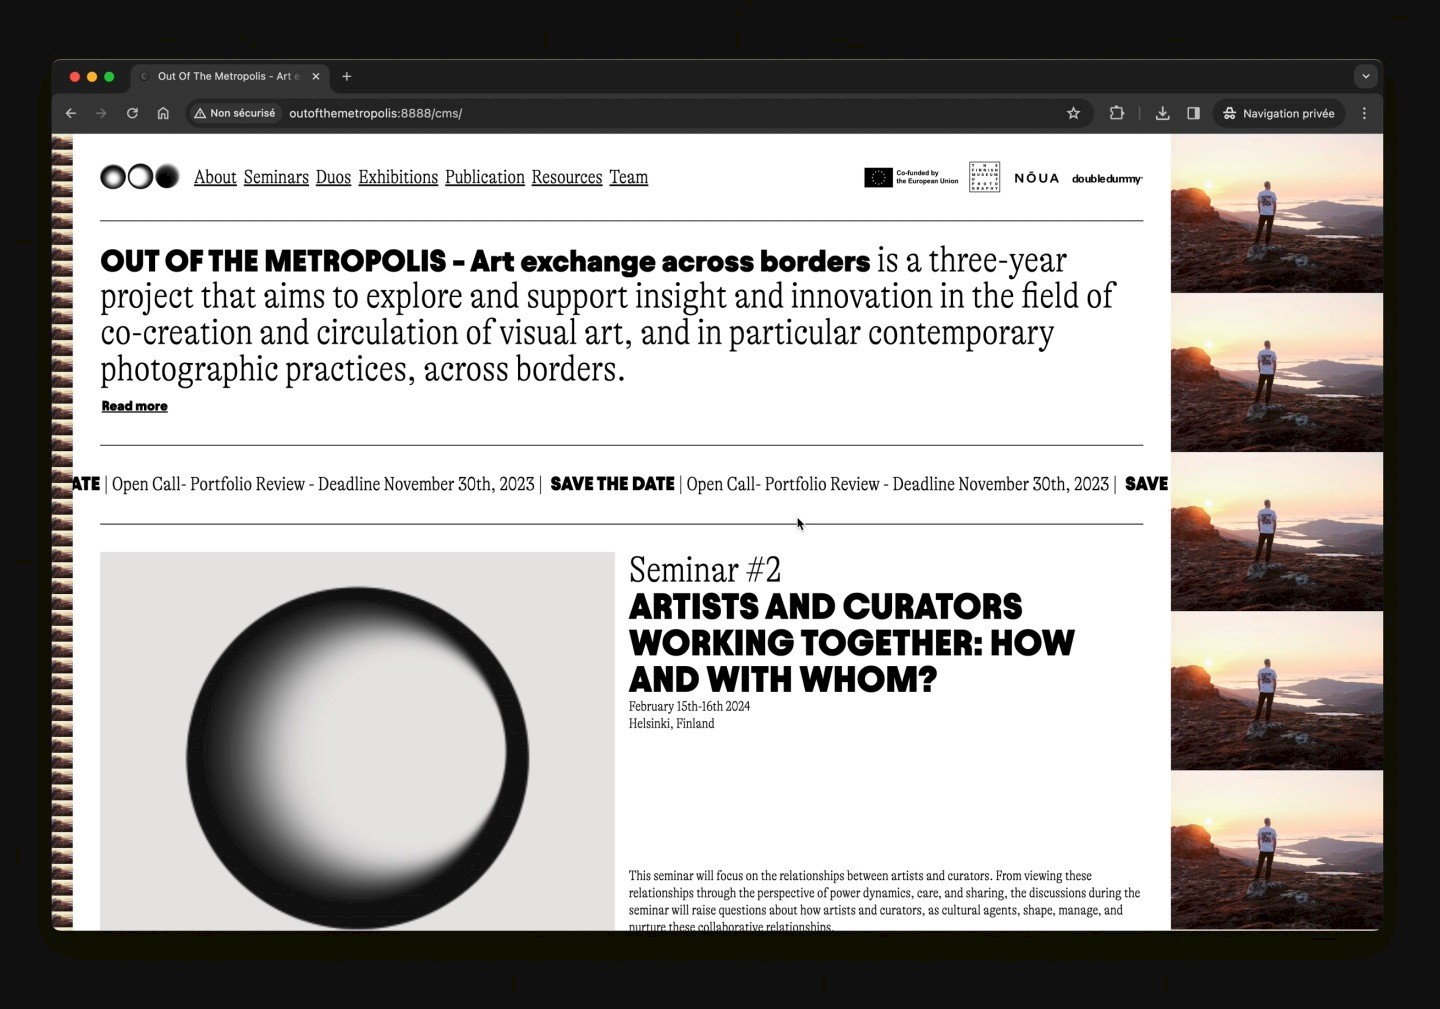Click the topmost sunset photo thumbnail
1440x1009 pixels.
pyautogui.click(x=1277, y=213)
